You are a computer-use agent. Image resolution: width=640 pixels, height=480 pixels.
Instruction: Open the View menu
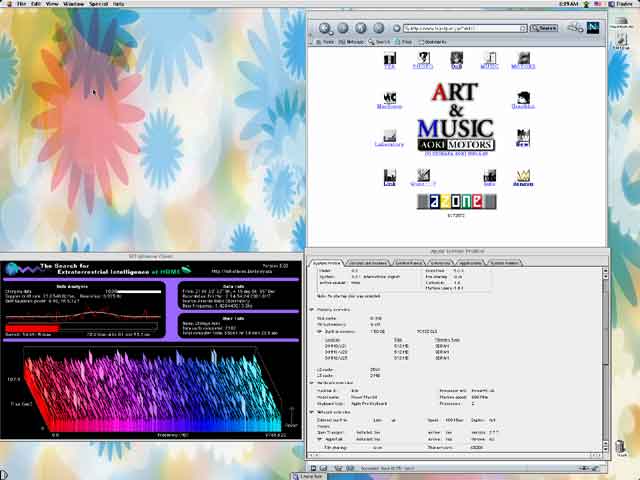(x=52, y=4)
